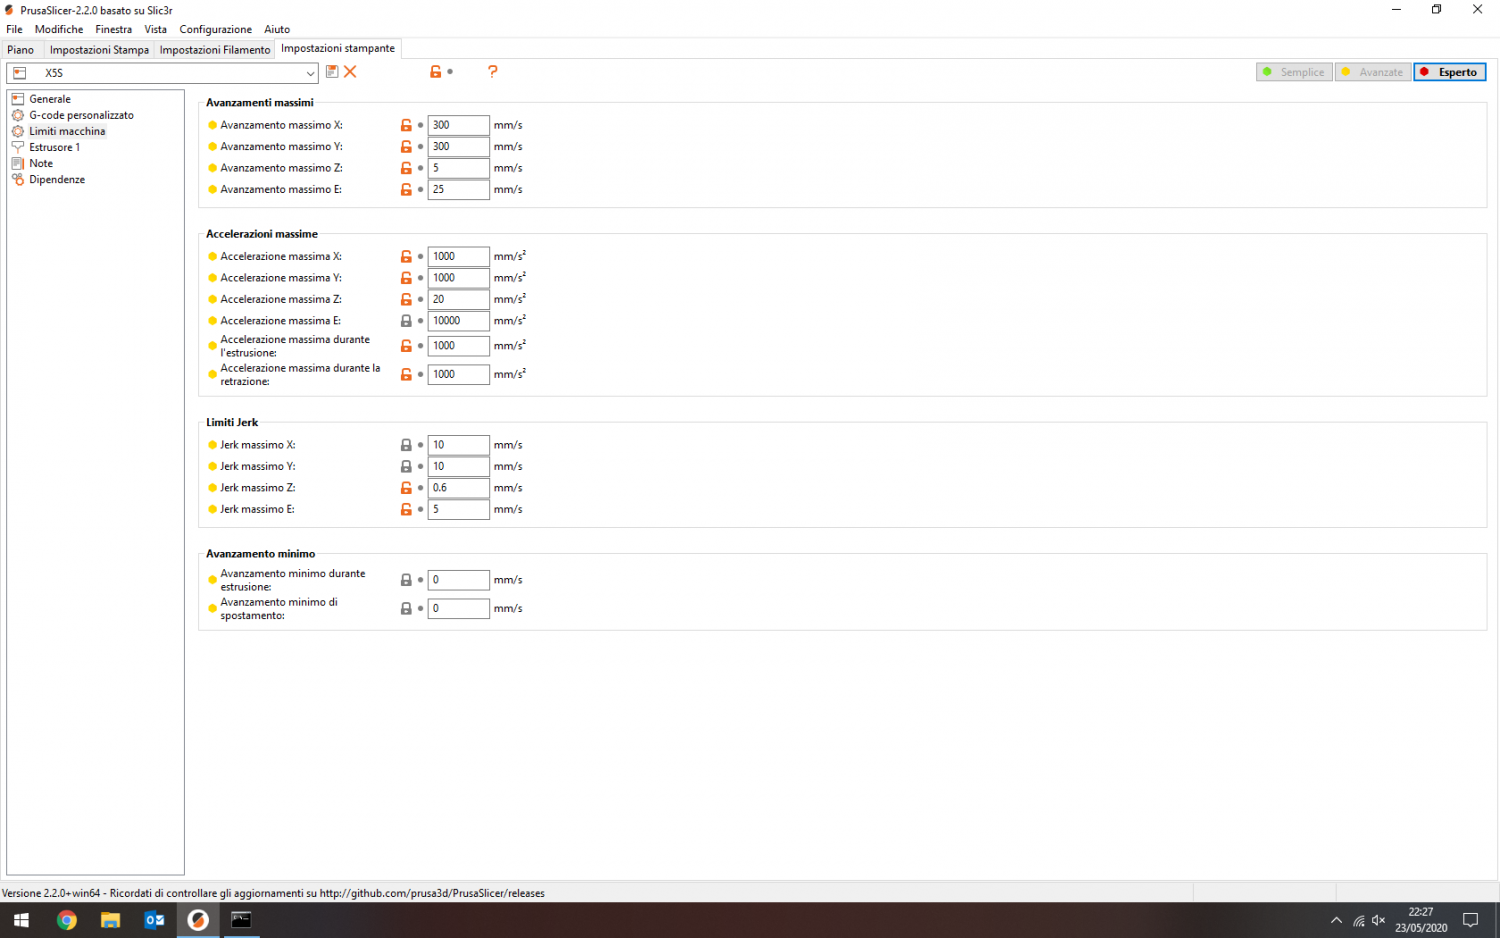Click the network icon in the system tray
The image size is (1500, 938).
(x=1358, y=920)
